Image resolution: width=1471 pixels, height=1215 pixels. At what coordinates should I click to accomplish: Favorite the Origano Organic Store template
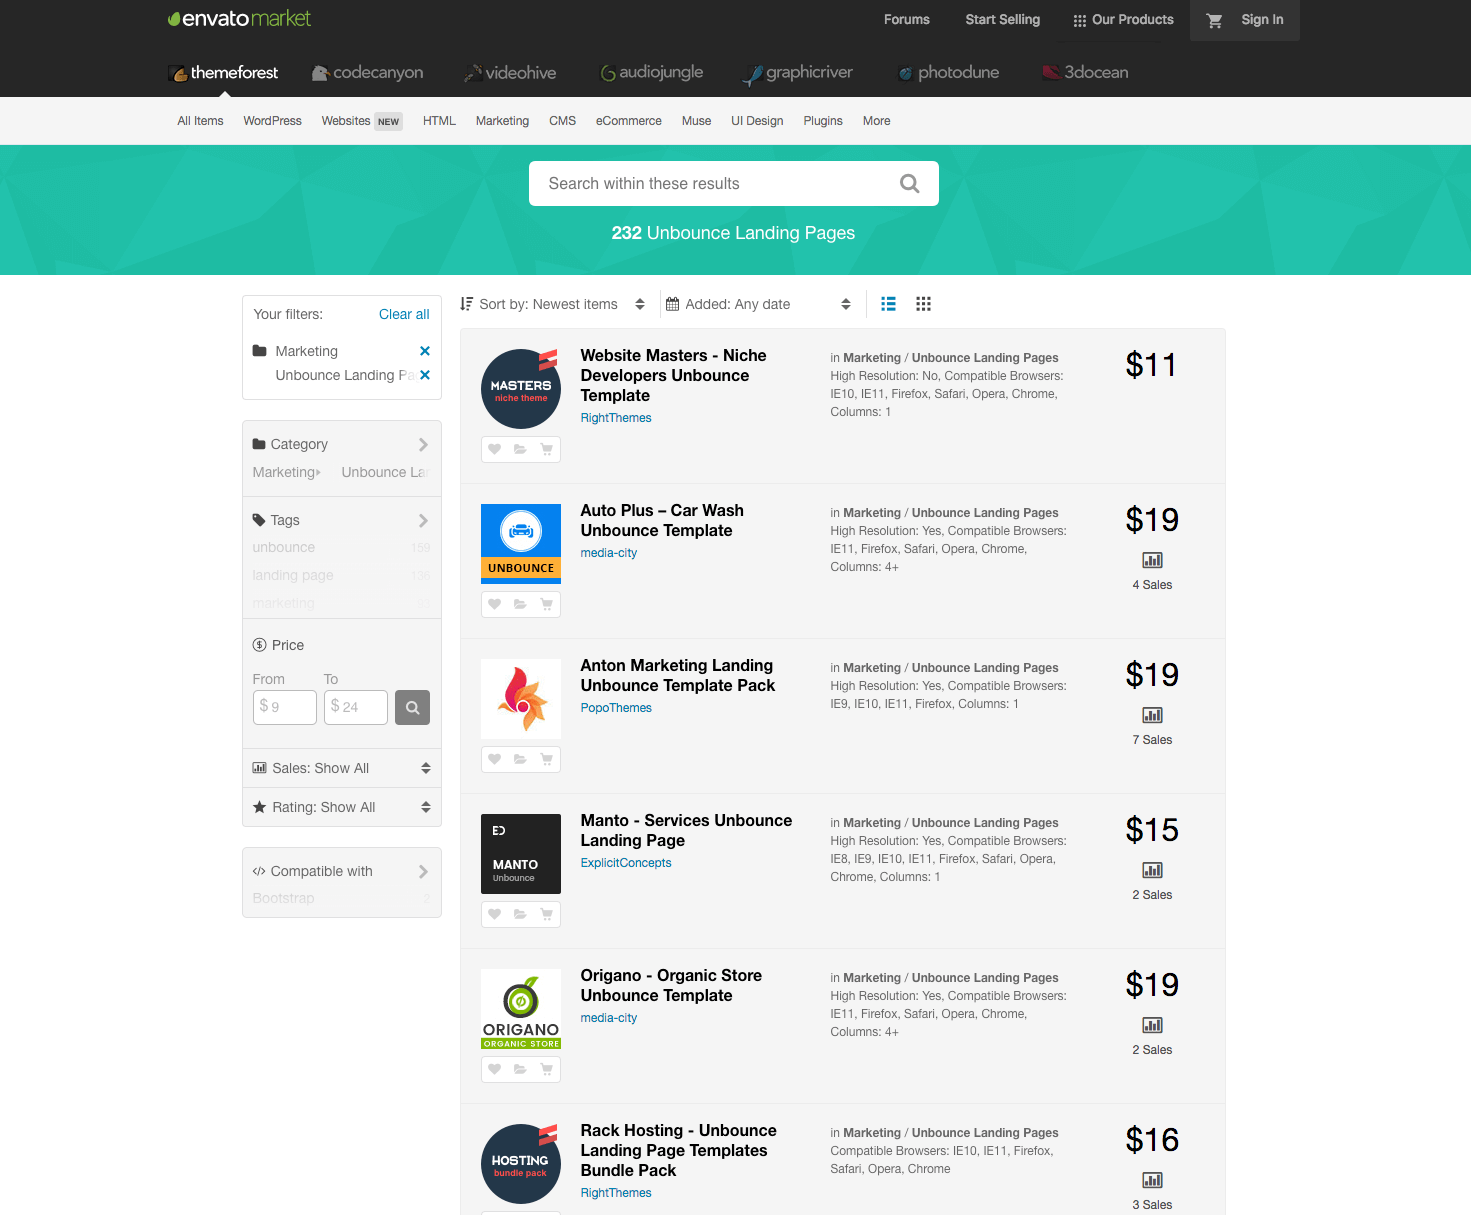[x=494, y=1070]
